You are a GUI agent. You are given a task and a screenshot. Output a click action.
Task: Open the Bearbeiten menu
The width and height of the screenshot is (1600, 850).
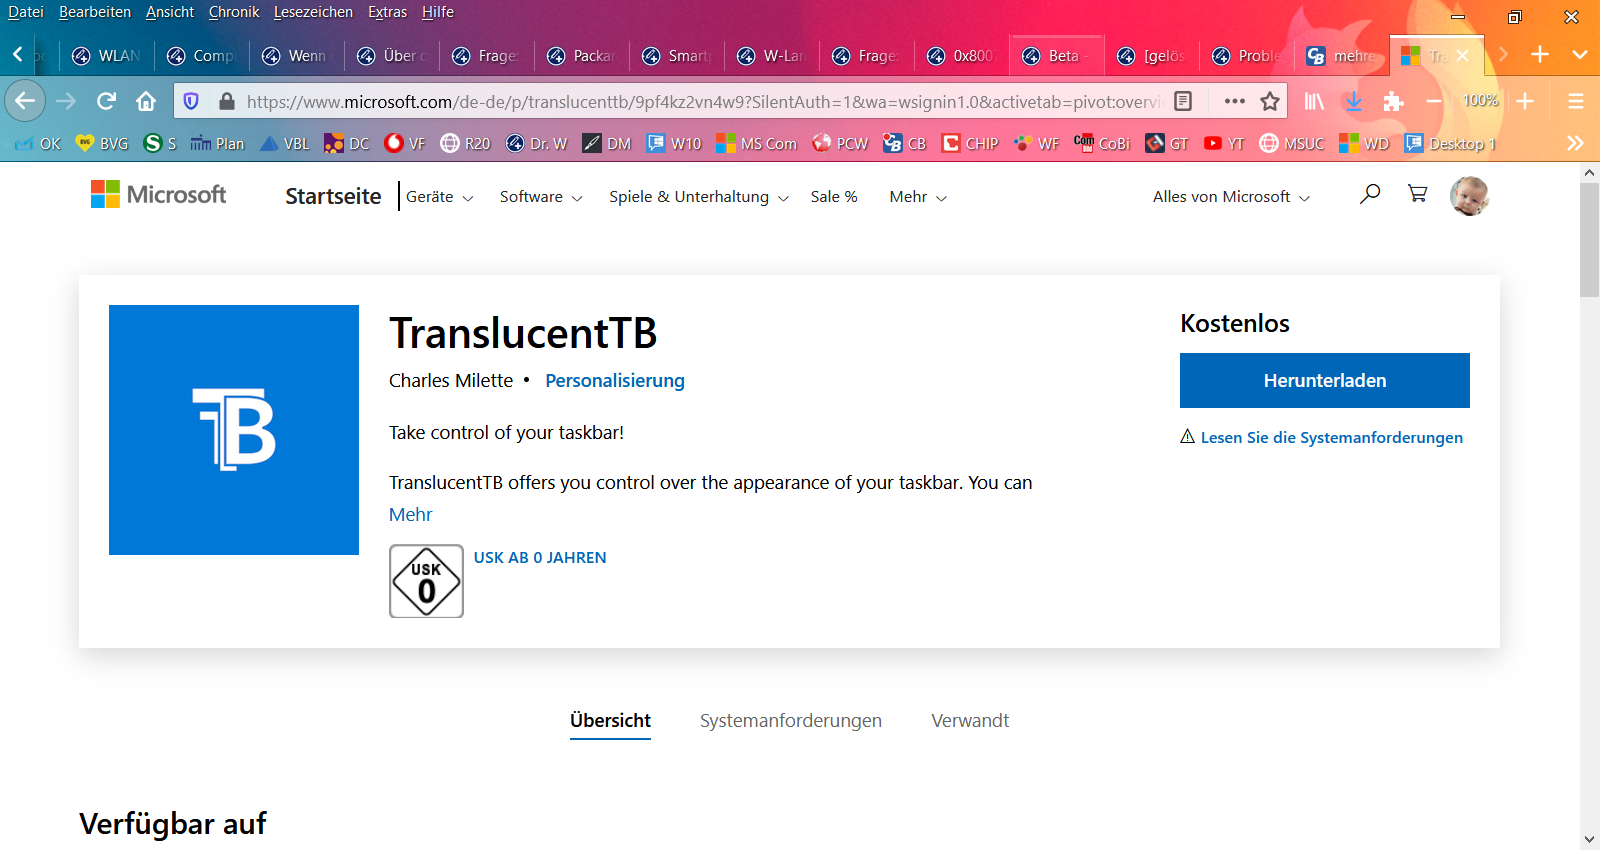(95, 12)
